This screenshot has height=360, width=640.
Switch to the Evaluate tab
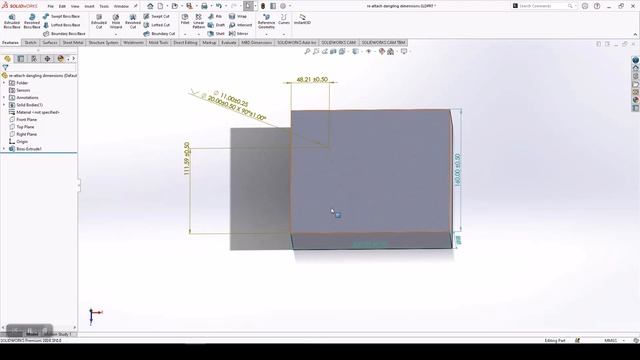tap(229, 42)
